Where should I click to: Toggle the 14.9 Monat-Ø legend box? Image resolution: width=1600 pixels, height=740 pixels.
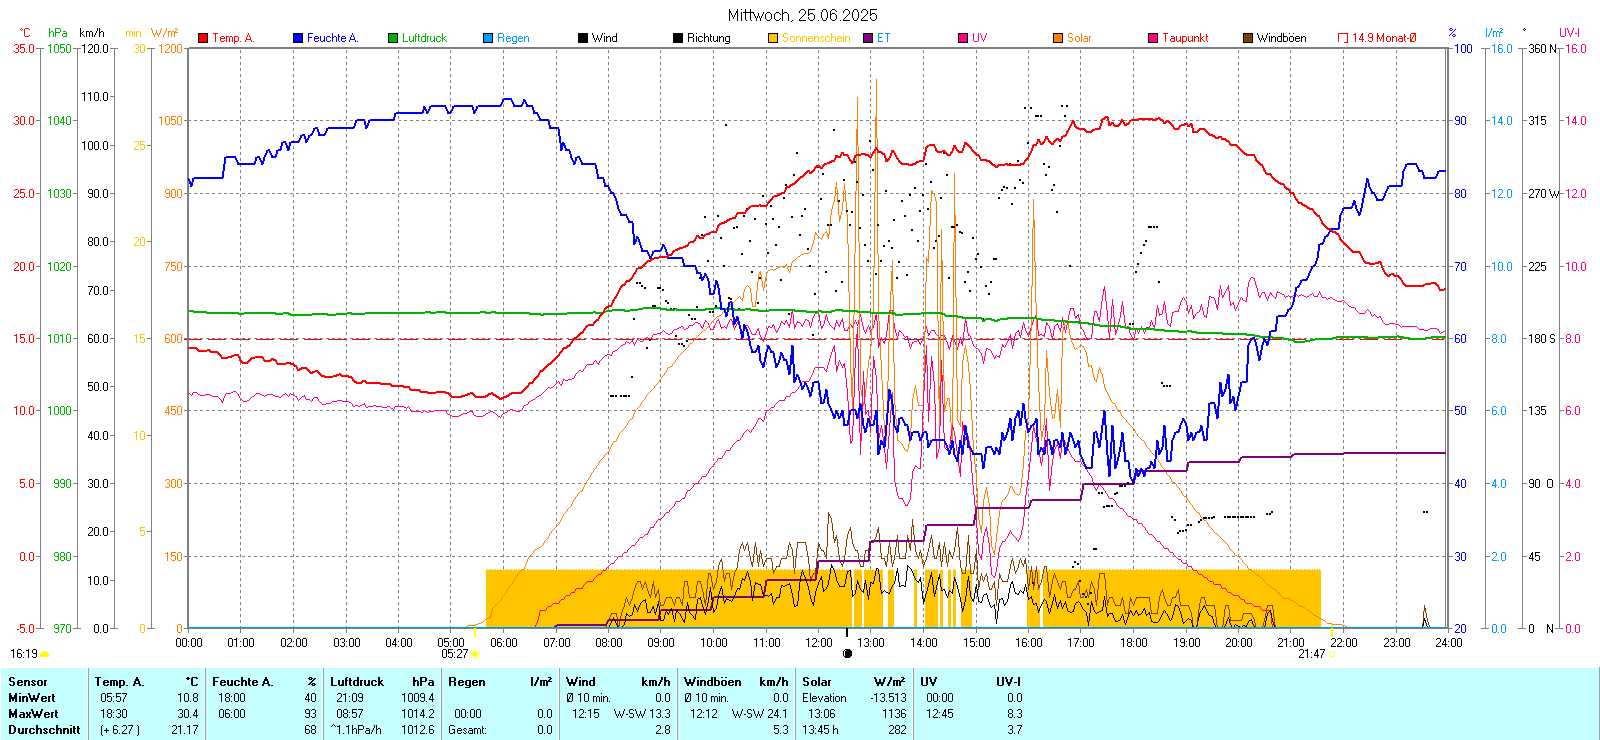tap(1343, 38)
